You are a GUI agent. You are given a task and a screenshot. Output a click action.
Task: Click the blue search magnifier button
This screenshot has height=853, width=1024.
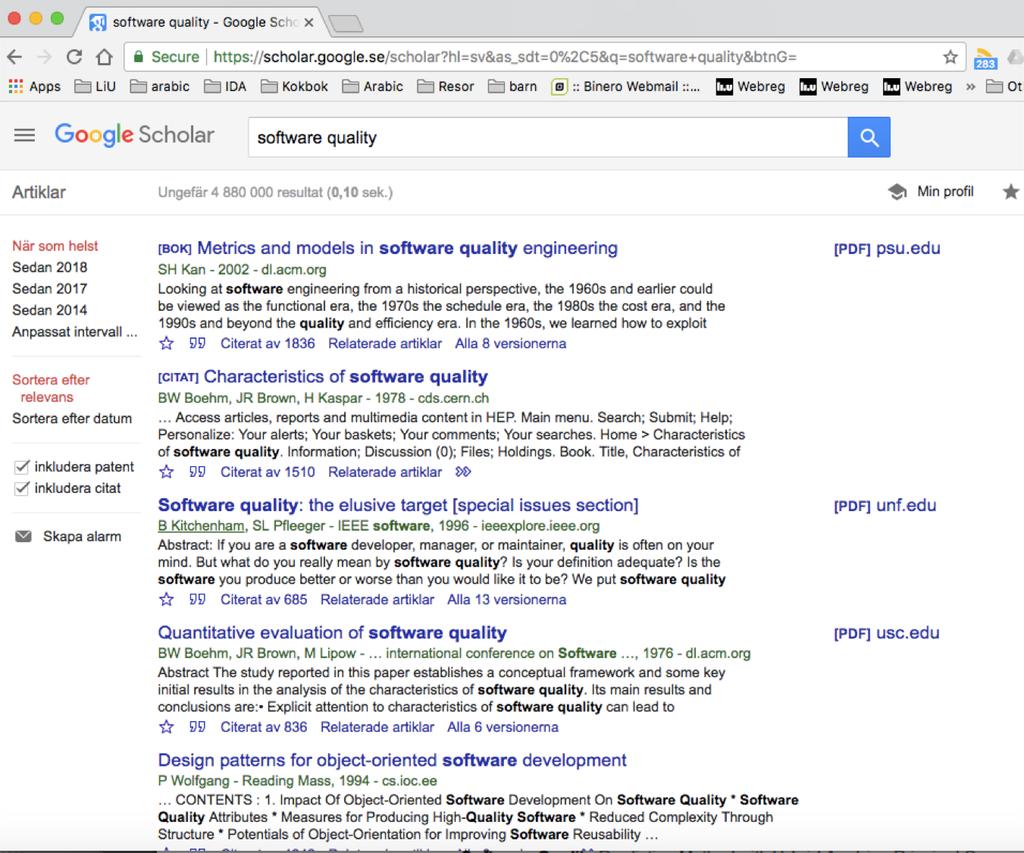tap(869, 137)
